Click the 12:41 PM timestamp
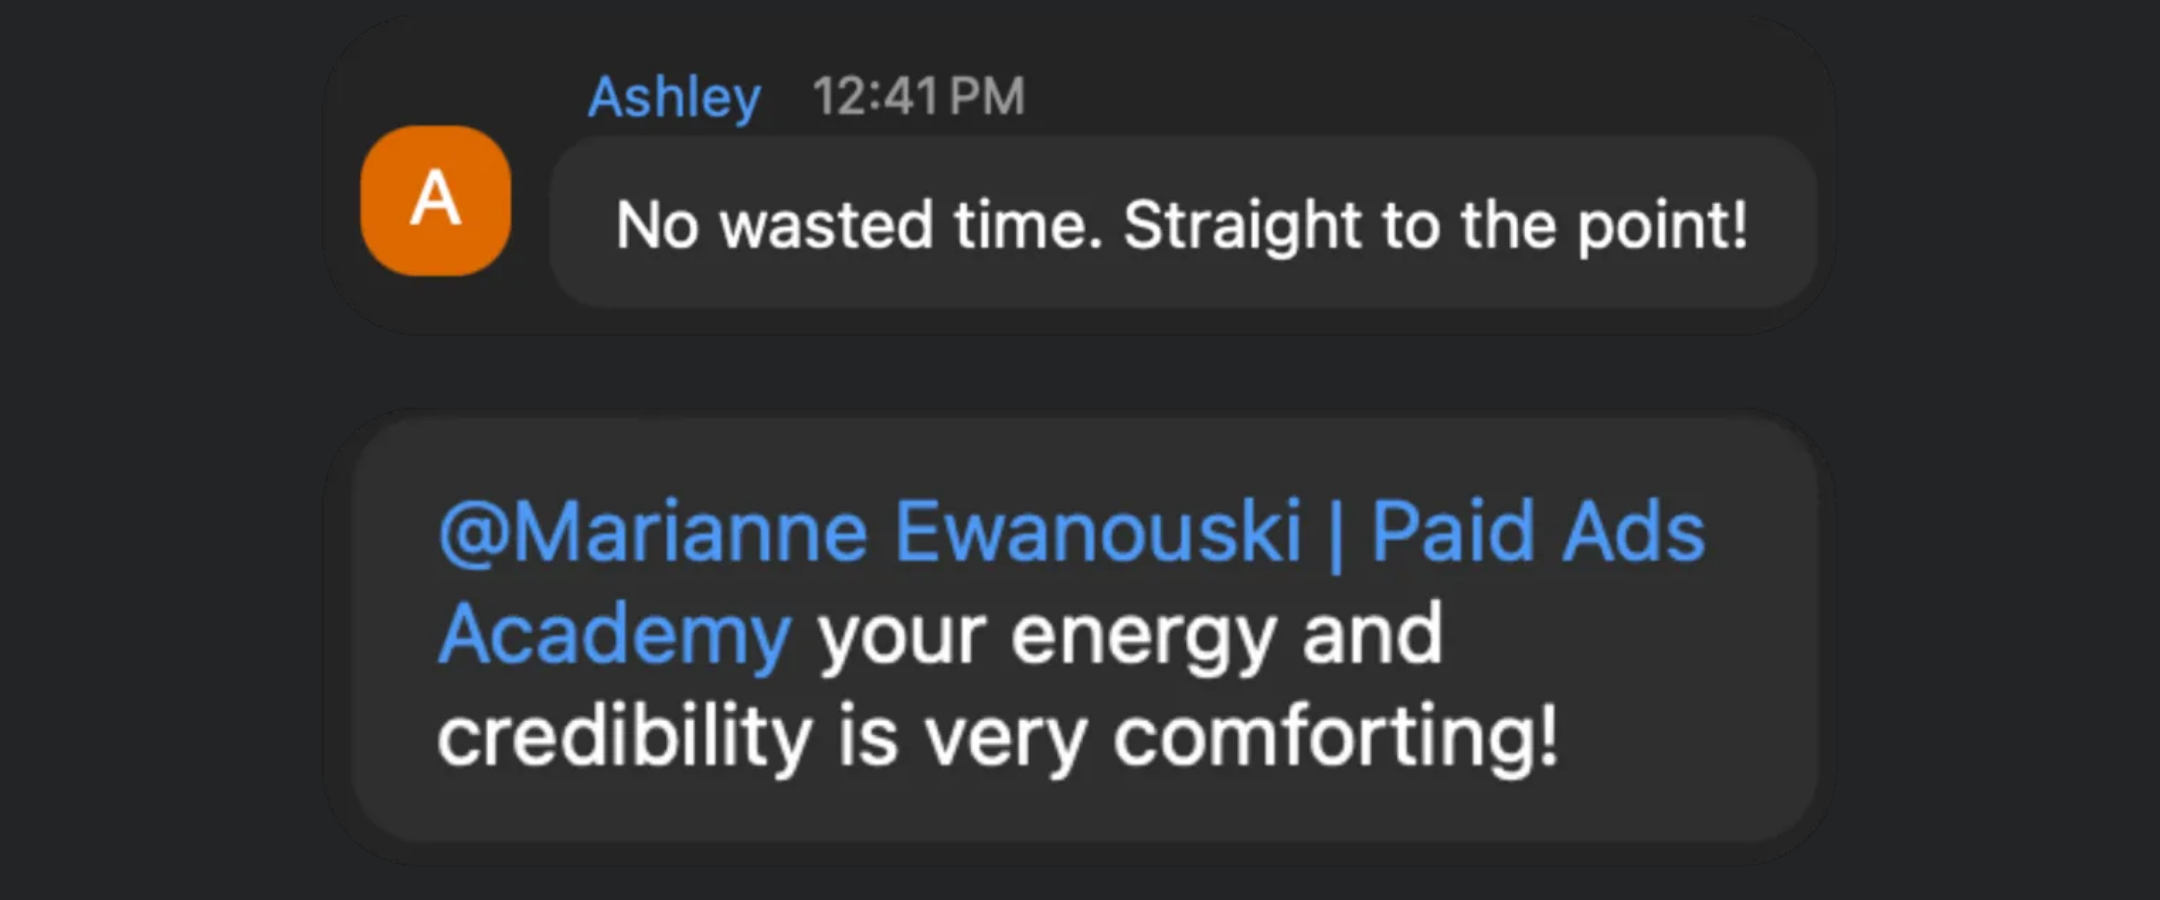 [918, 97]
